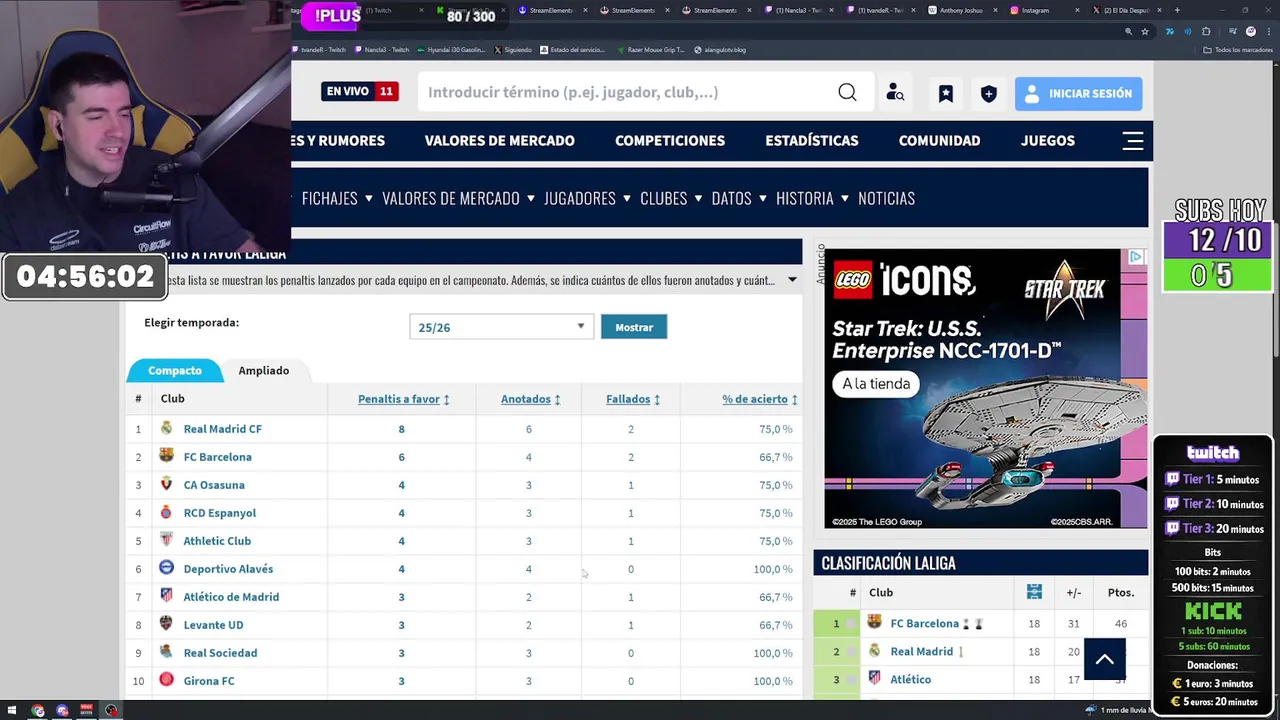Click the INICIAR SESIÓN button
Viewport: 1280px width, 720px height.
pyautogui.click(x=1078, y=93)
